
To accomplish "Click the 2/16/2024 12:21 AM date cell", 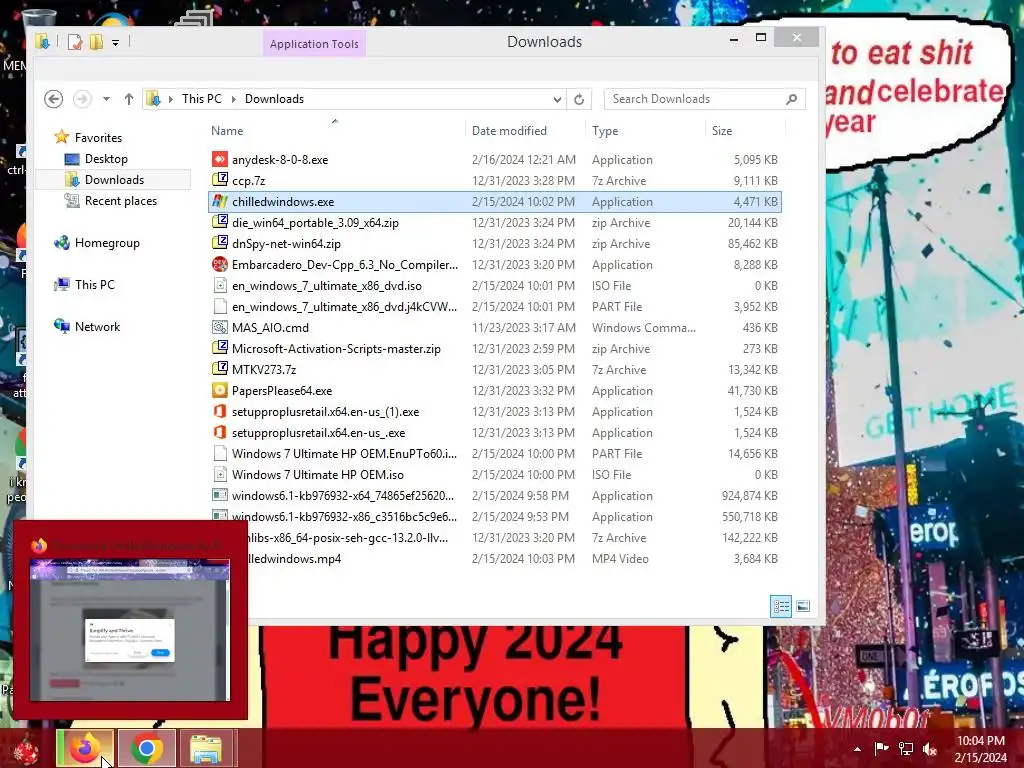I will point(524,159).
